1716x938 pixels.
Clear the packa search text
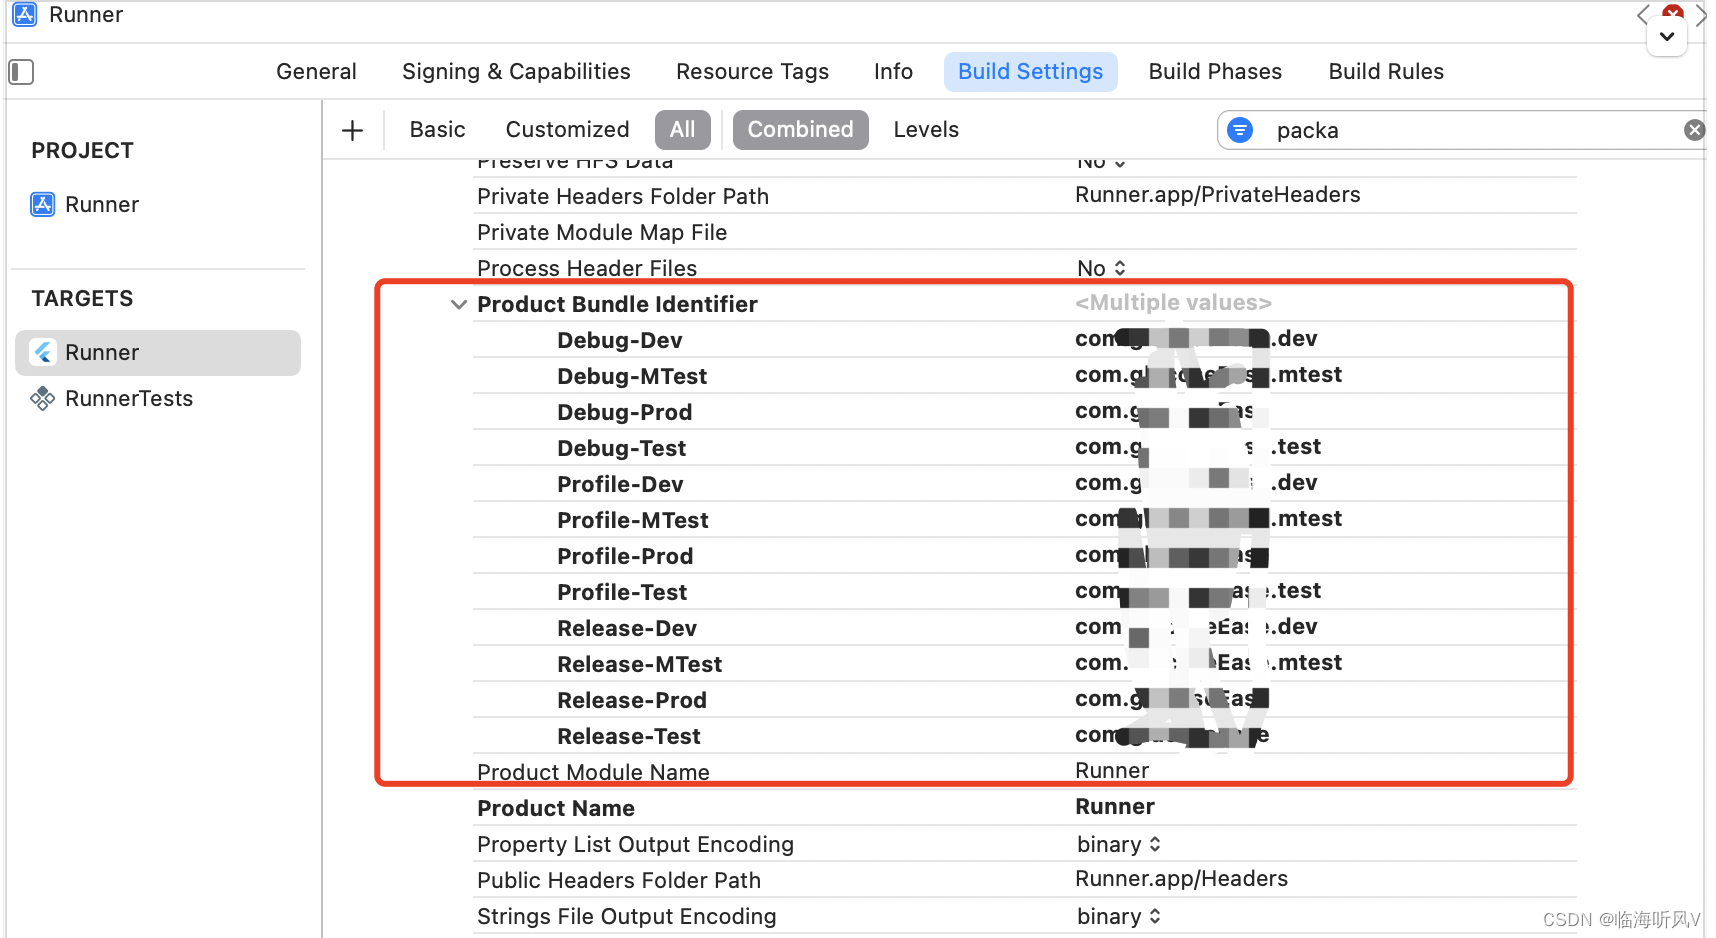click(1694, 130)
